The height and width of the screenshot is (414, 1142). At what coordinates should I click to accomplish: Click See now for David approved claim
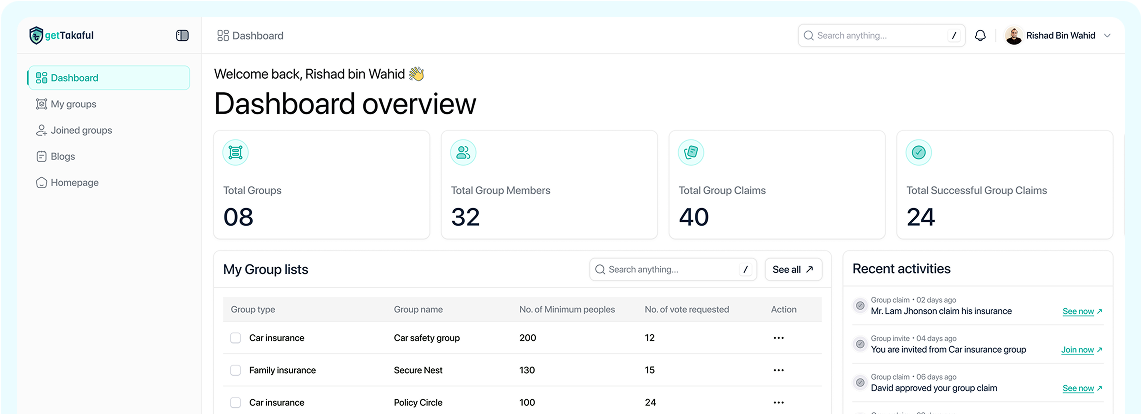click(x=1082, y=388)
